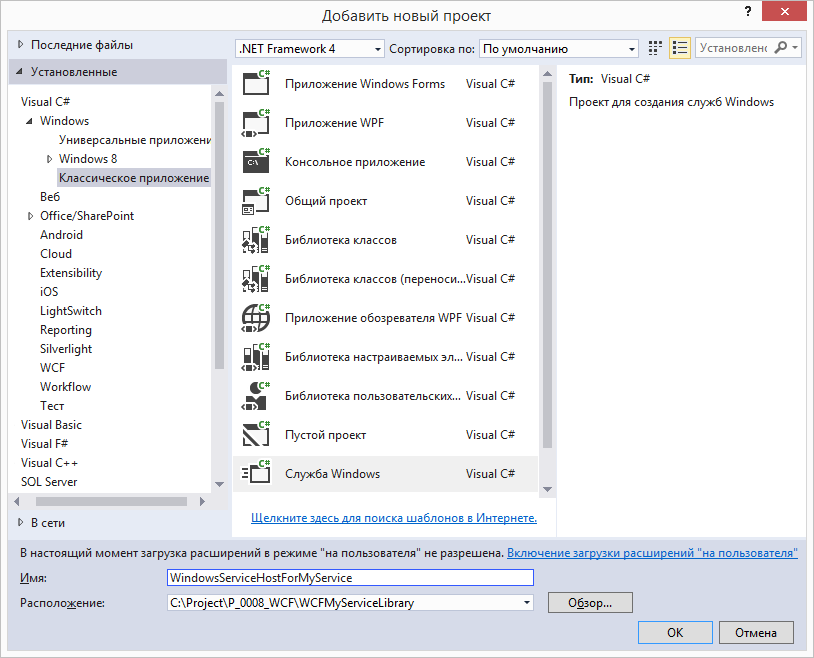Expand the Office/SharePoint tree node

pos(31,216)
